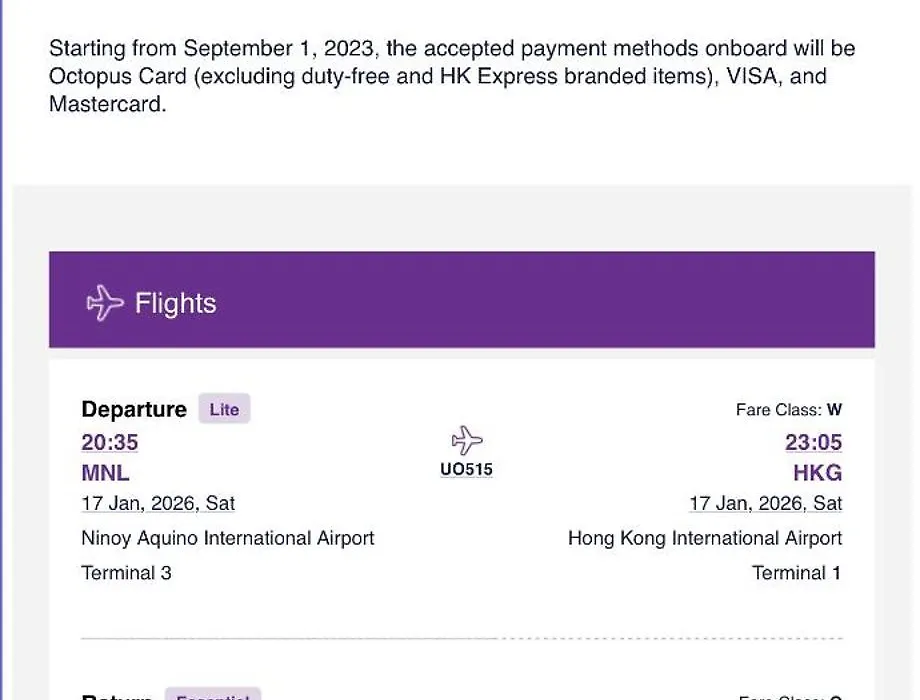Click the airplane icon in Flights header
The image size is (920, 700).
[105, 303]
